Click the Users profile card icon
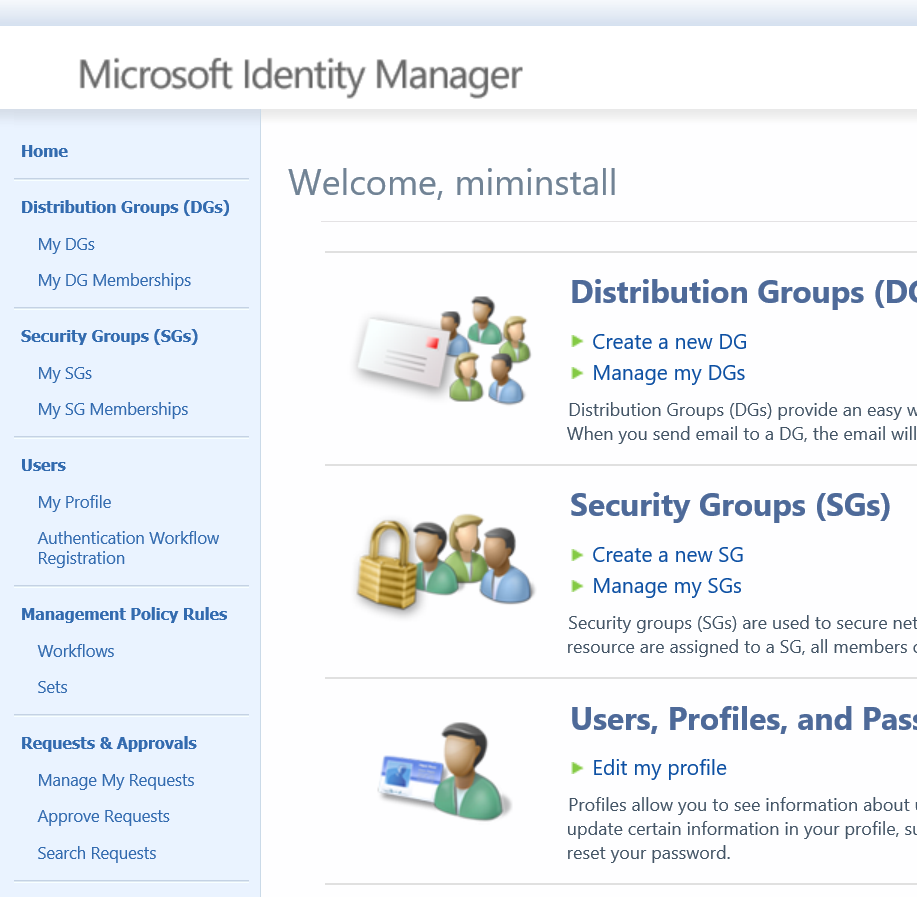This screenshot has height=897, width=917. 446,772
